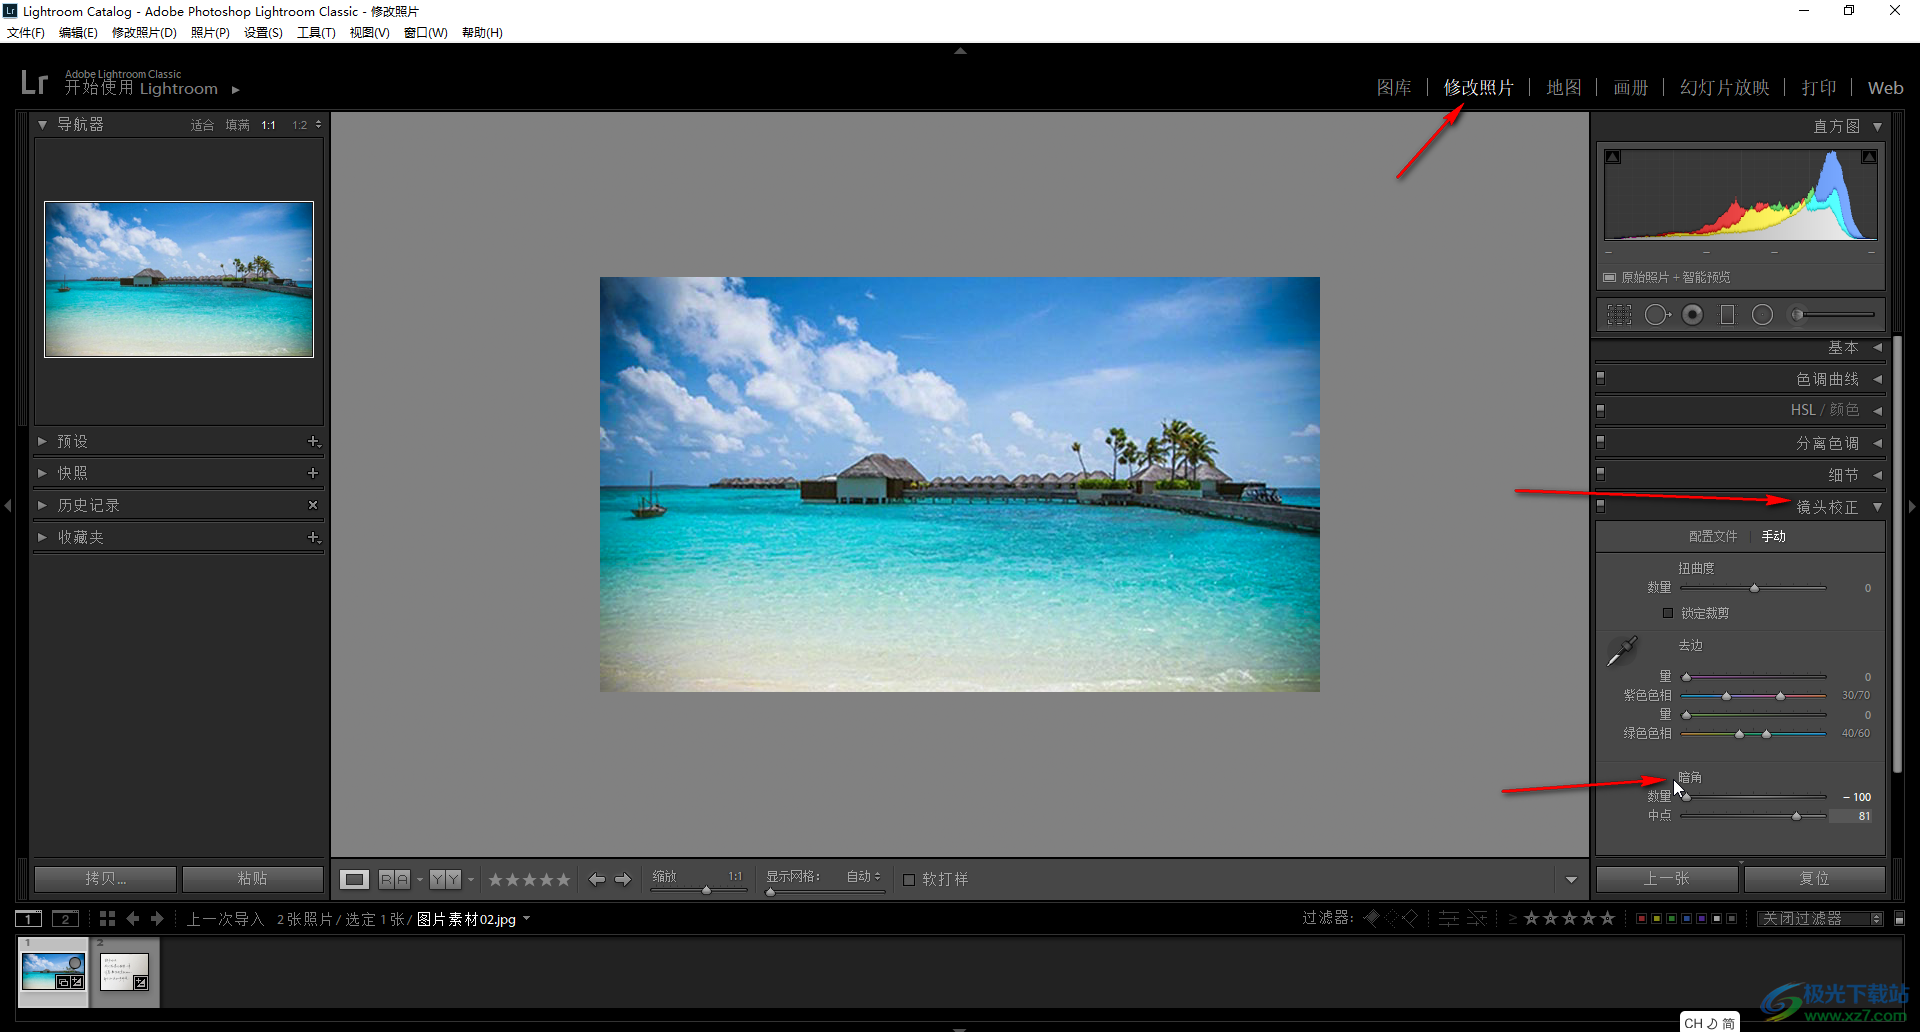Enable the Soft Proofing checkbox
This screenshot has height=1032, width=1920.
(909, 880)
